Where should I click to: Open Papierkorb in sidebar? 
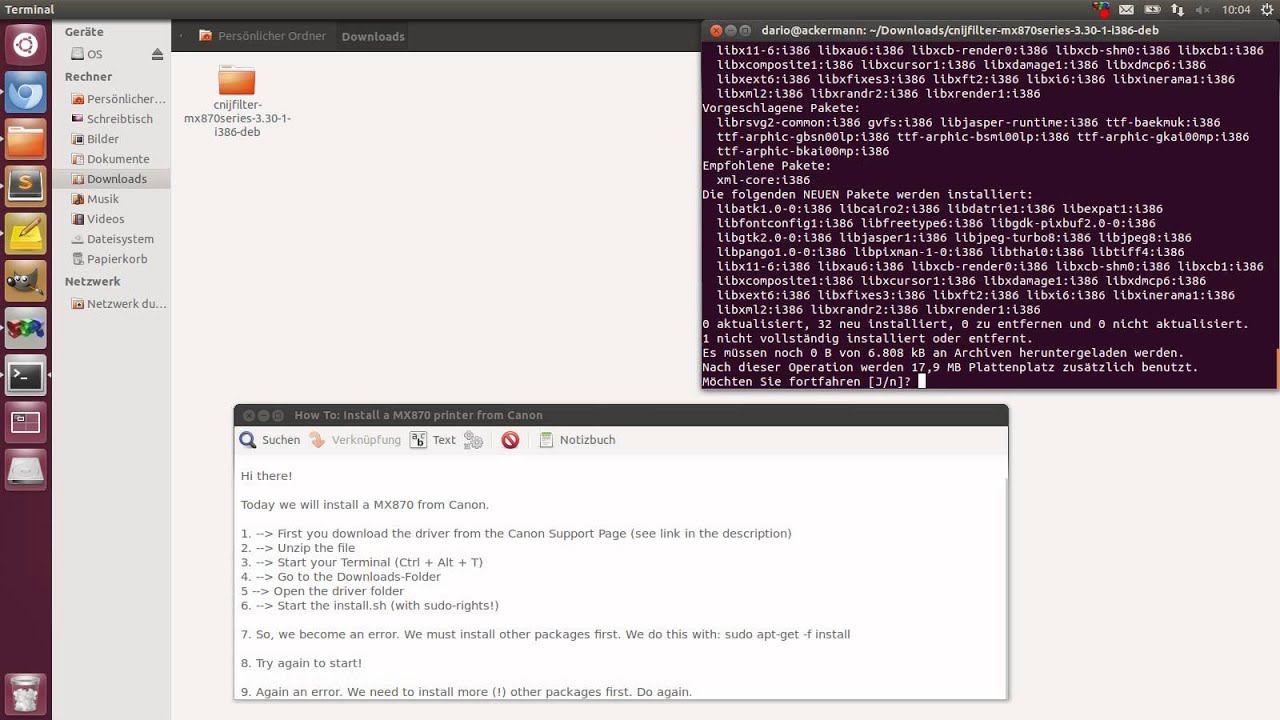click(108, 259)
